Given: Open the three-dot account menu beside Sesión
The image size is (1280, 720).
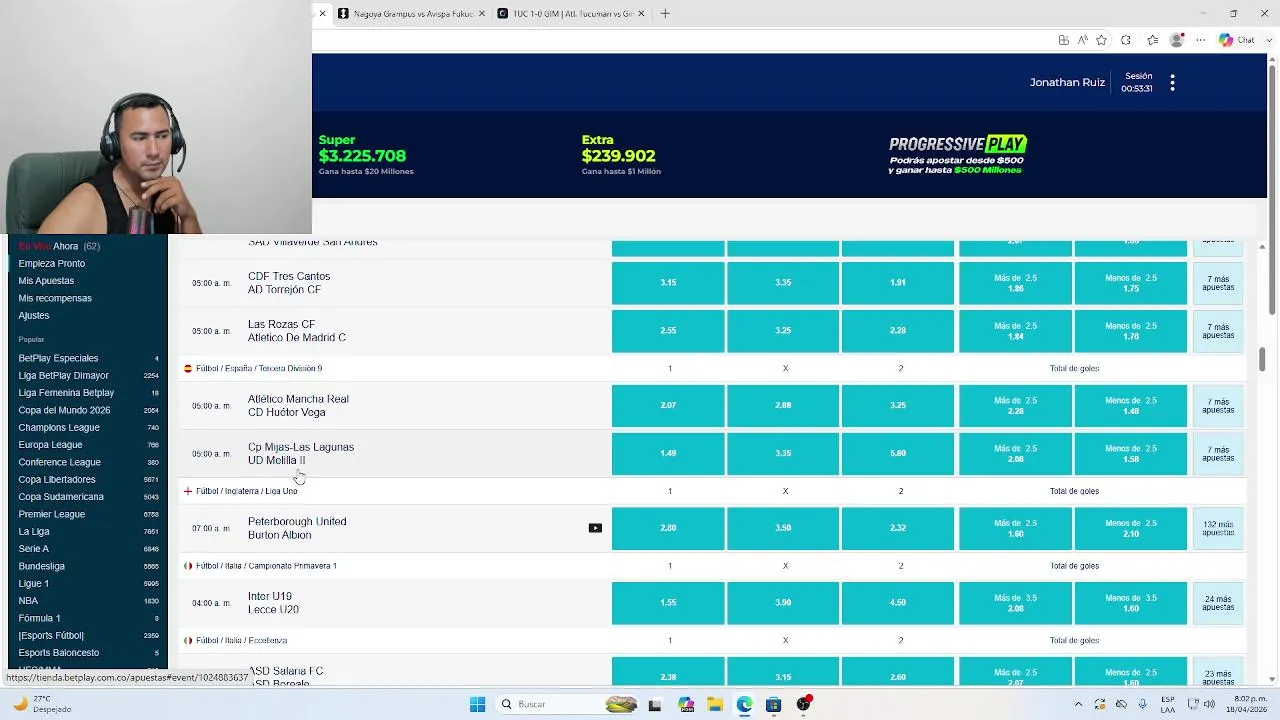Looking at the screenshot, I should pyautogui.click(x=1172, y=83).
